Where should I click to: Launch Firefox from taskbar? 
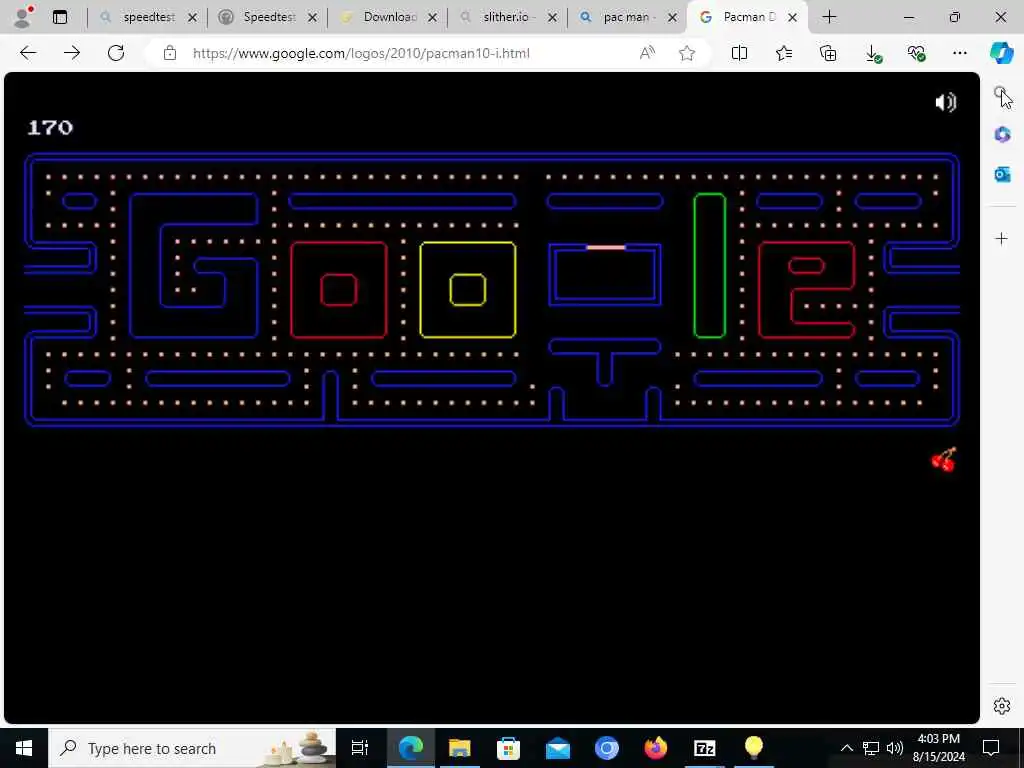(656, 748)
